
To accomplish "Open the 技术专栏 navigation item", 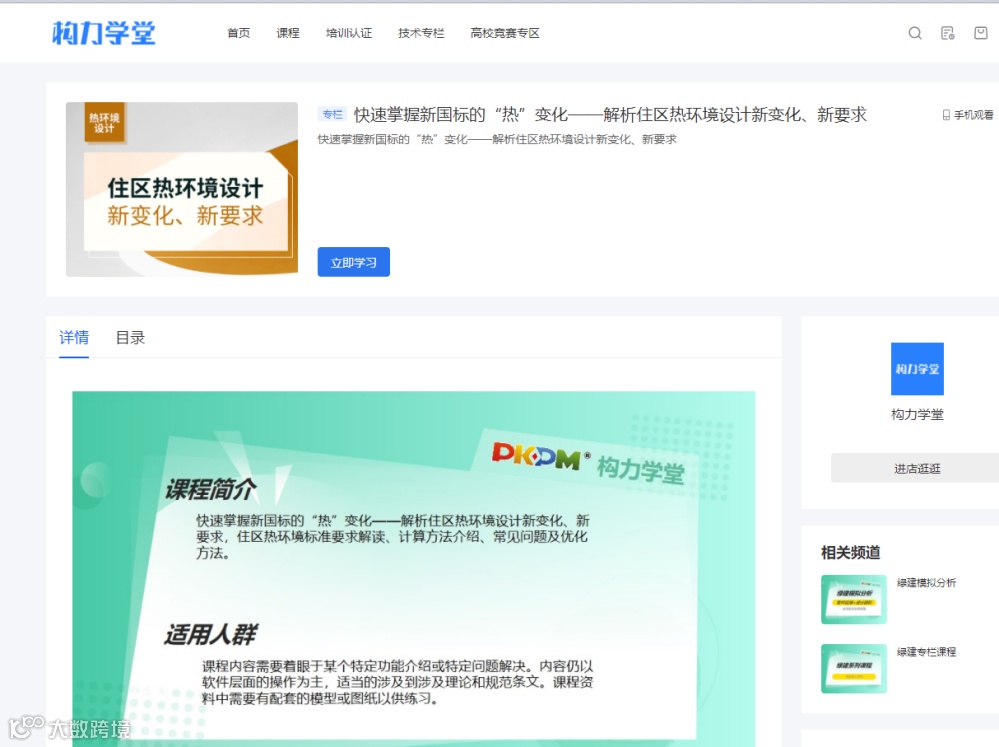I will point(421,33).
